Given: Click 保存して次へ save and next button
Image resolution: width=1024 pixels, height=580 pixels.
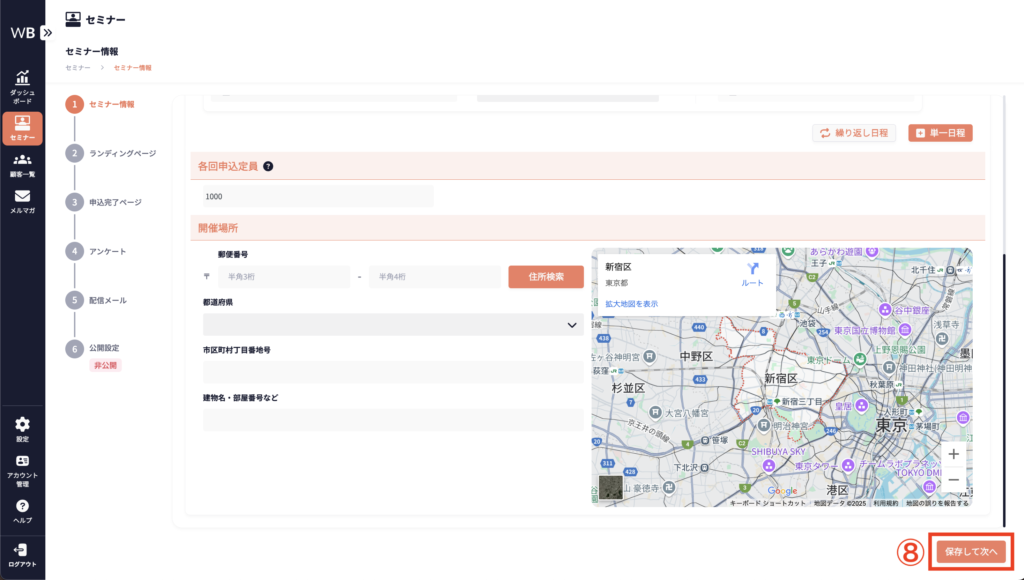Looking at the screenshot, I should [x=971, y=551].
